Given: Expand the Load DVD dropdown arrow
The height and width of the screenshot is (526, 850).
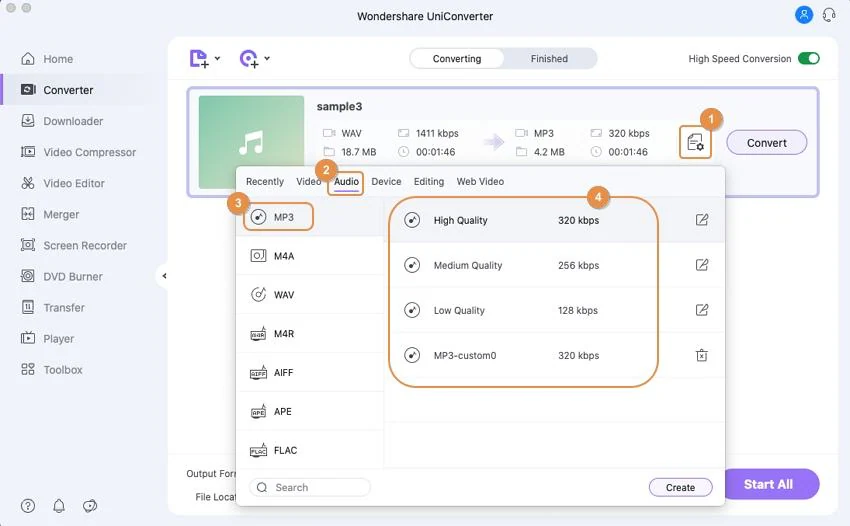Looking at the screenshot, I should click(267, 58).
